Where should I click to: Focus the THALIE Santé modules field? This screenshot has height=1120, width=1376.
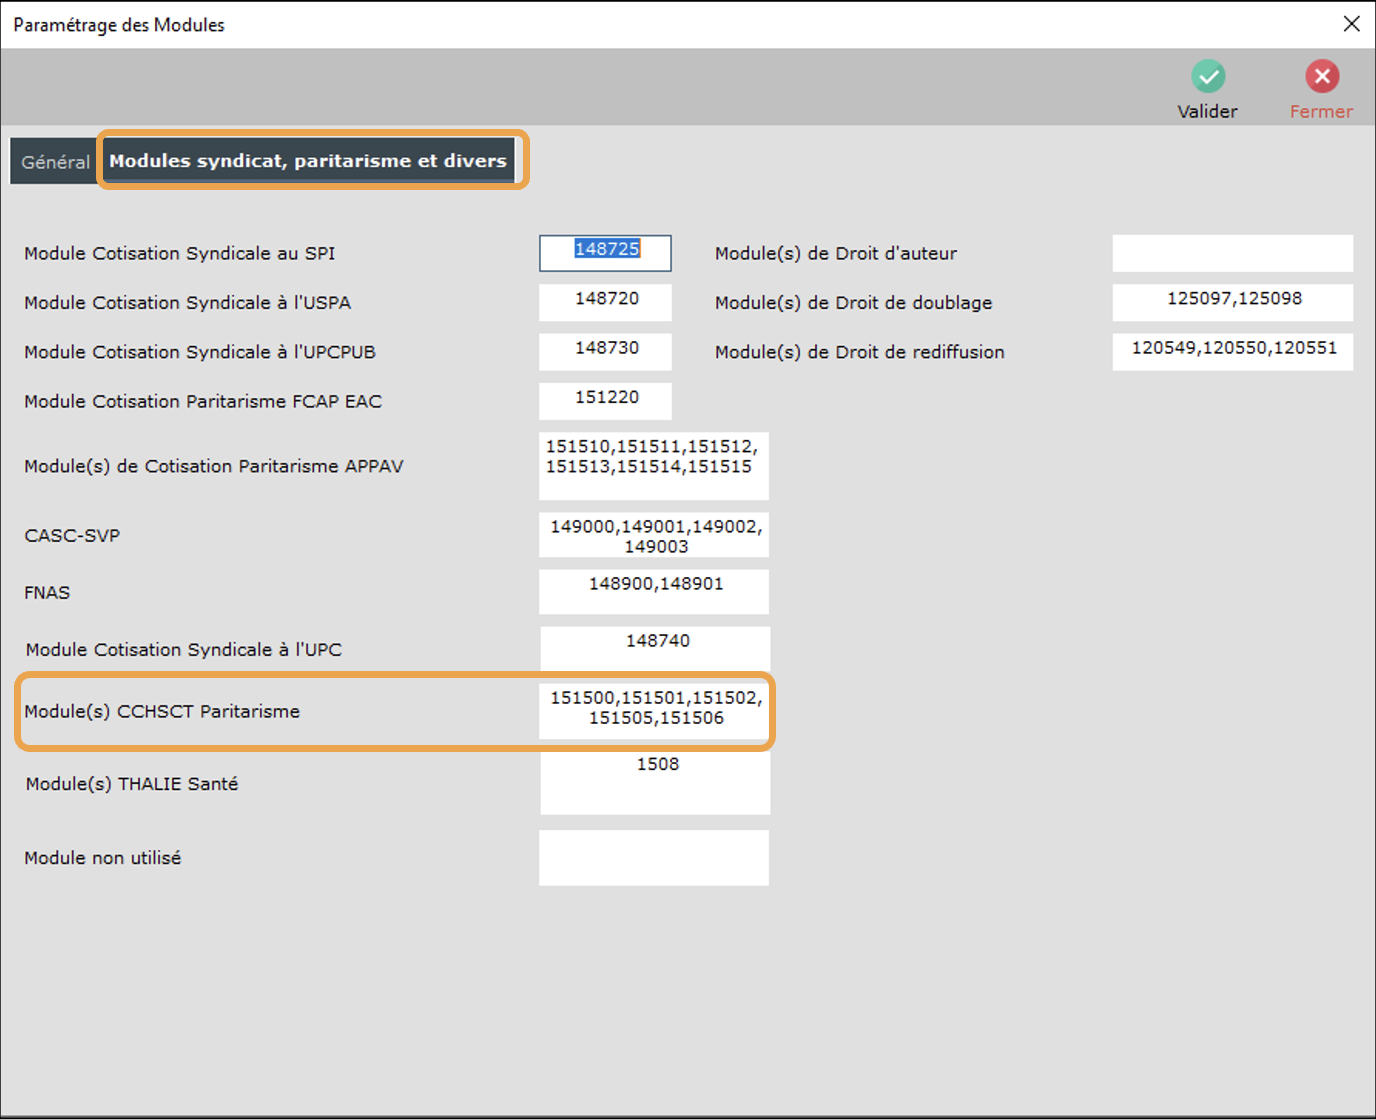point(655,784)
